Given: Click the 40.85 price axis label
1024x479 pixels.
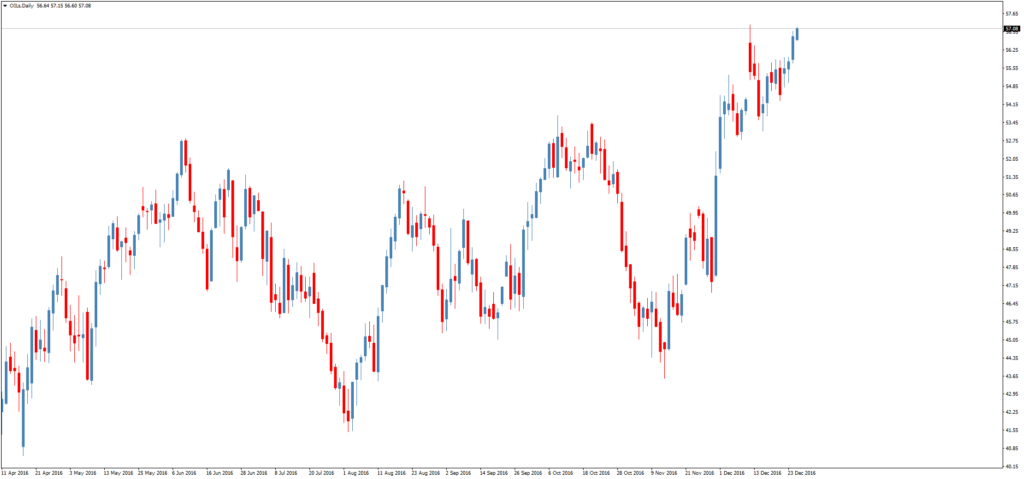Looking at the screenshot, I should (x=1012, y=448).
